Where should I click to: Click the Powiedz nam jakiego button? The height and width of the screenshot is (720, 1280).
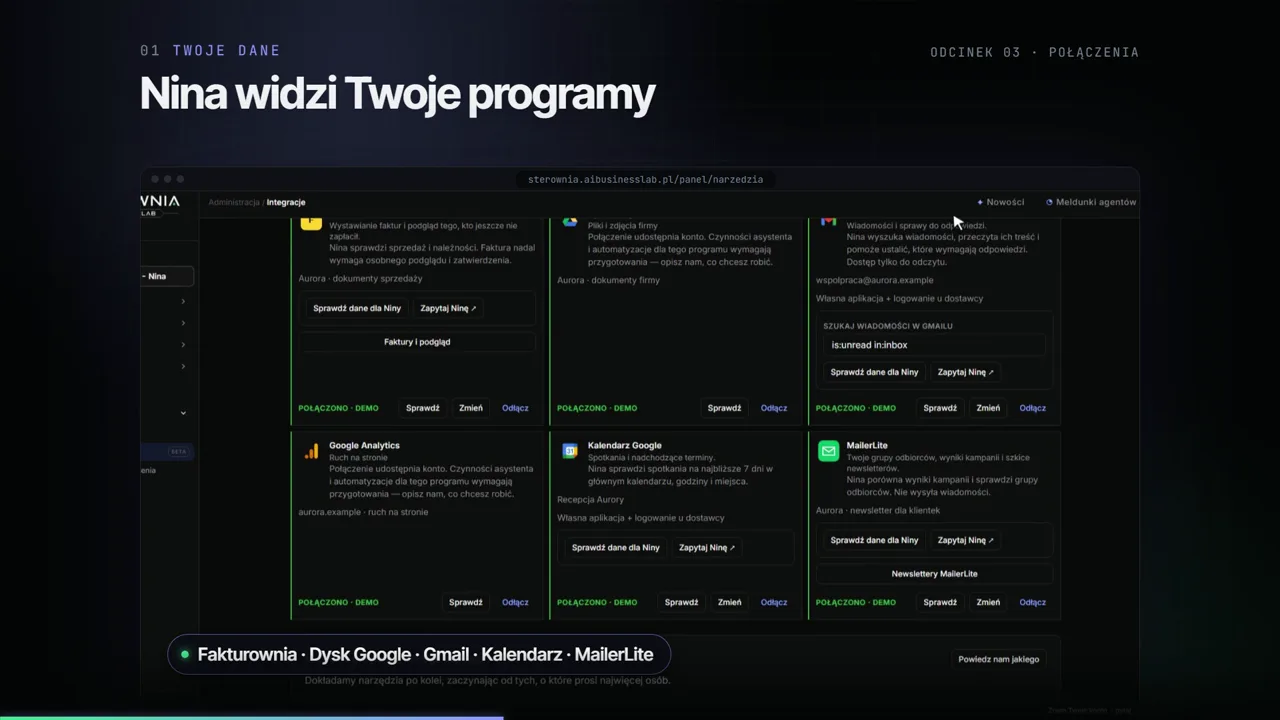[999, 659]
